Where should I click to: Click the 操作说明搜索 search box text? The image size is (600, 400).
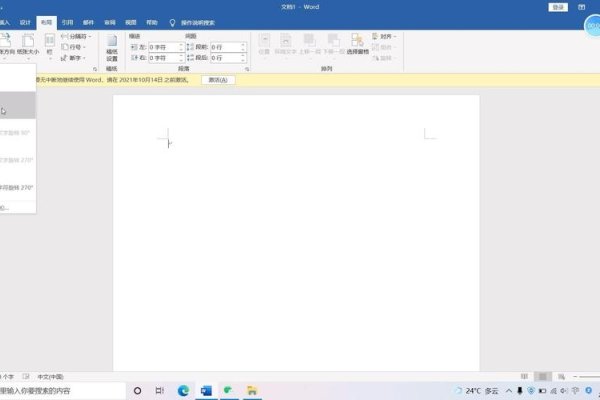198,23
